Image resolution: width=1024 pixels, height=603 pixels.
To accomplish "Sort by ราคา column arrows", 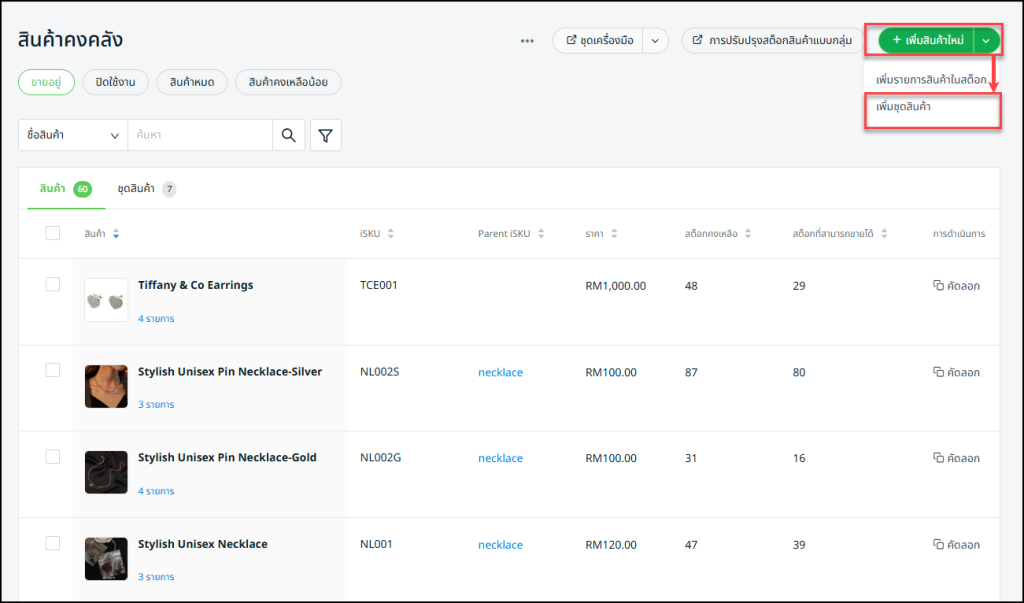I will pyautogui.click(x=614, y=234).
